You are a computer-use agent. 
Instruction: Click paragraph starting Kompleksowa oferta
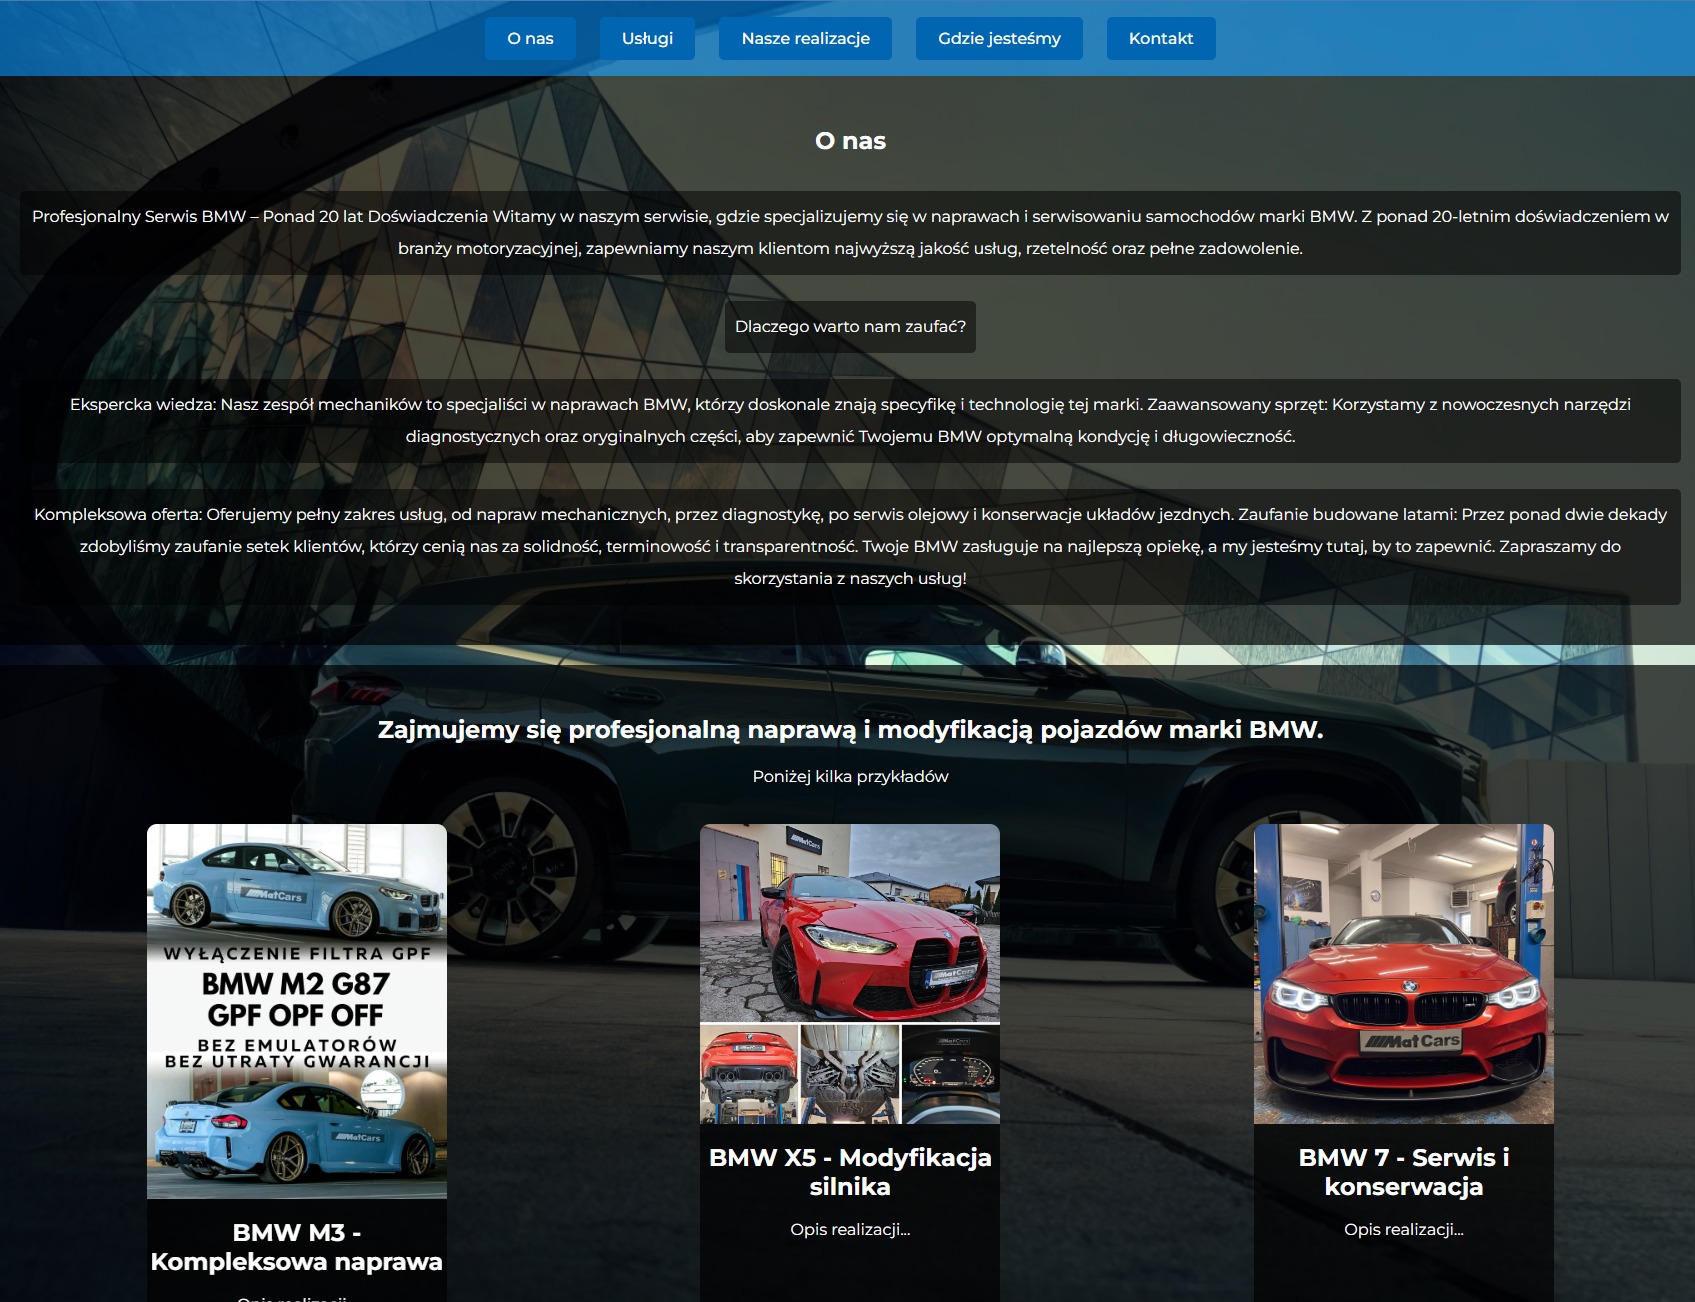tap(850, 546)
